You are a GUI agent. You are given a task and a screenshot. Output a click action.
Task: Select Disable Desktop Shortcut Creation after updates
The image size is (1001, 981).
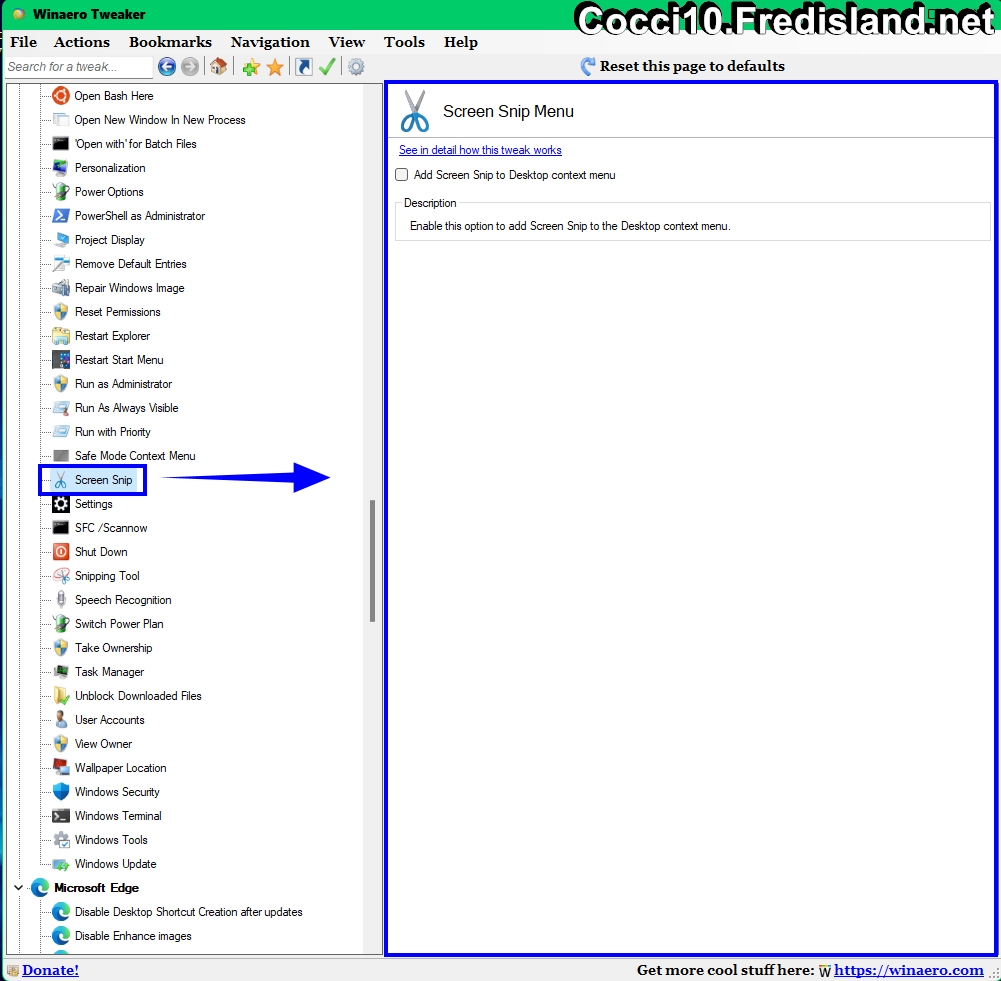click(x=189, y=912)
